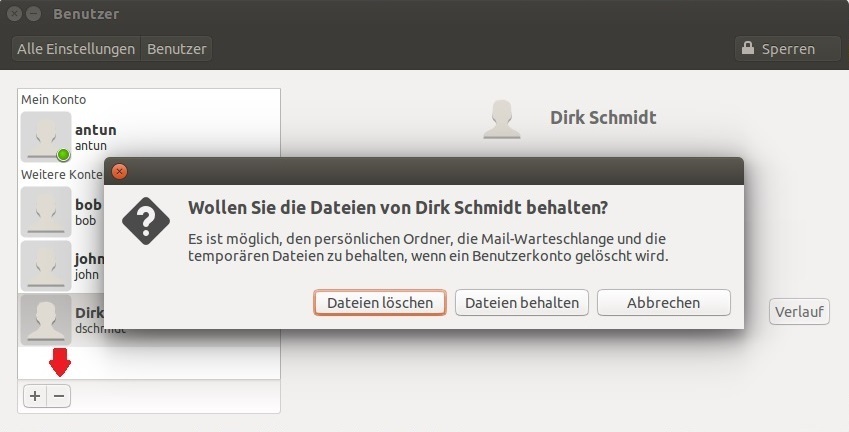Screen dimensions: 849x432
Task: Click the Dirk Schmidt name heading
Action: click(603, 117)
